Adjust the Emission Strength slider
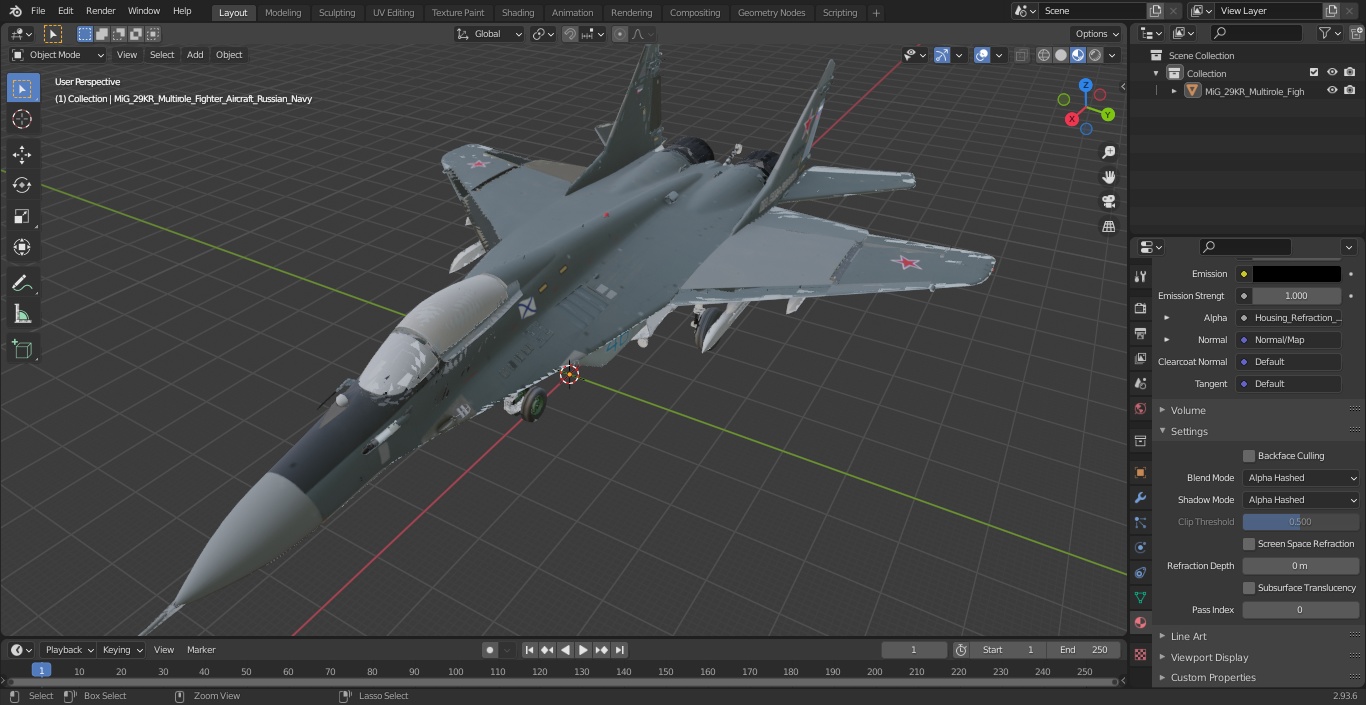Viewport: 1366px width, 705px height. [x=1296, y=296]
